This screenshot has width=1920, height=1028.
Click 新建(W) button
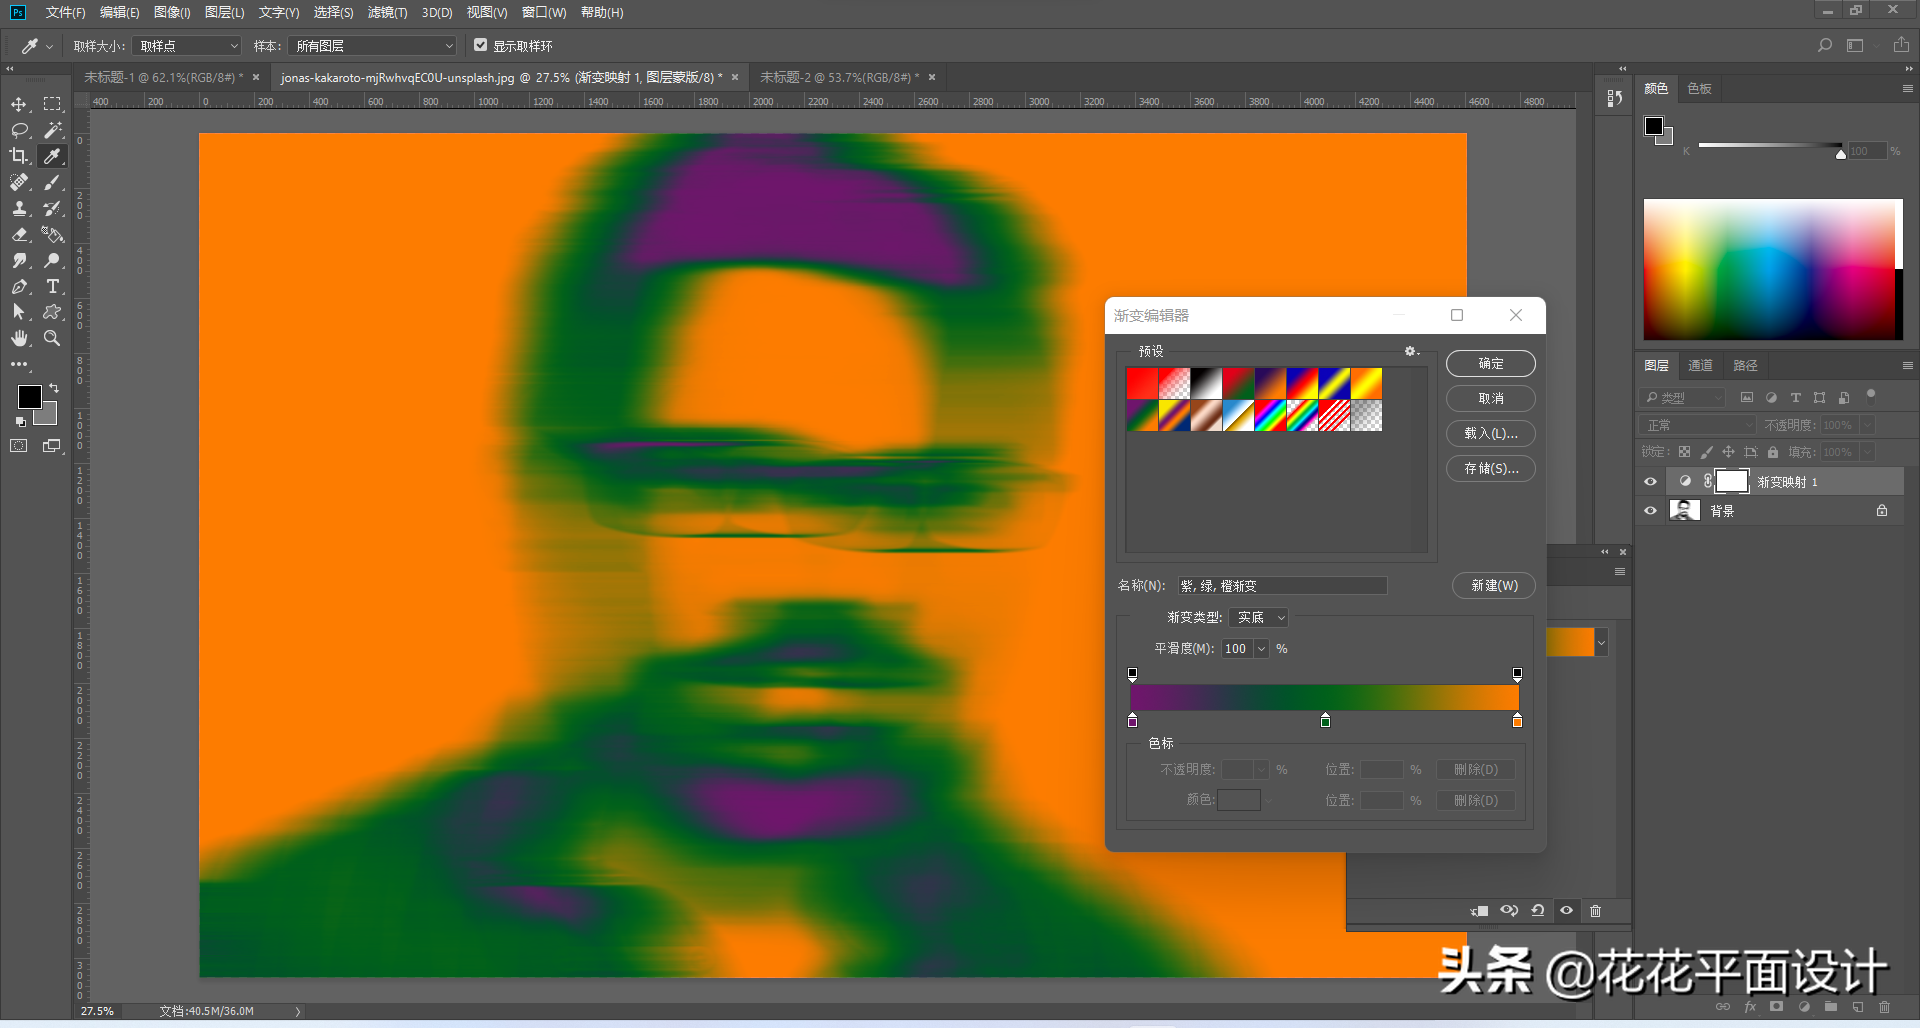[x=1494, y=586]
